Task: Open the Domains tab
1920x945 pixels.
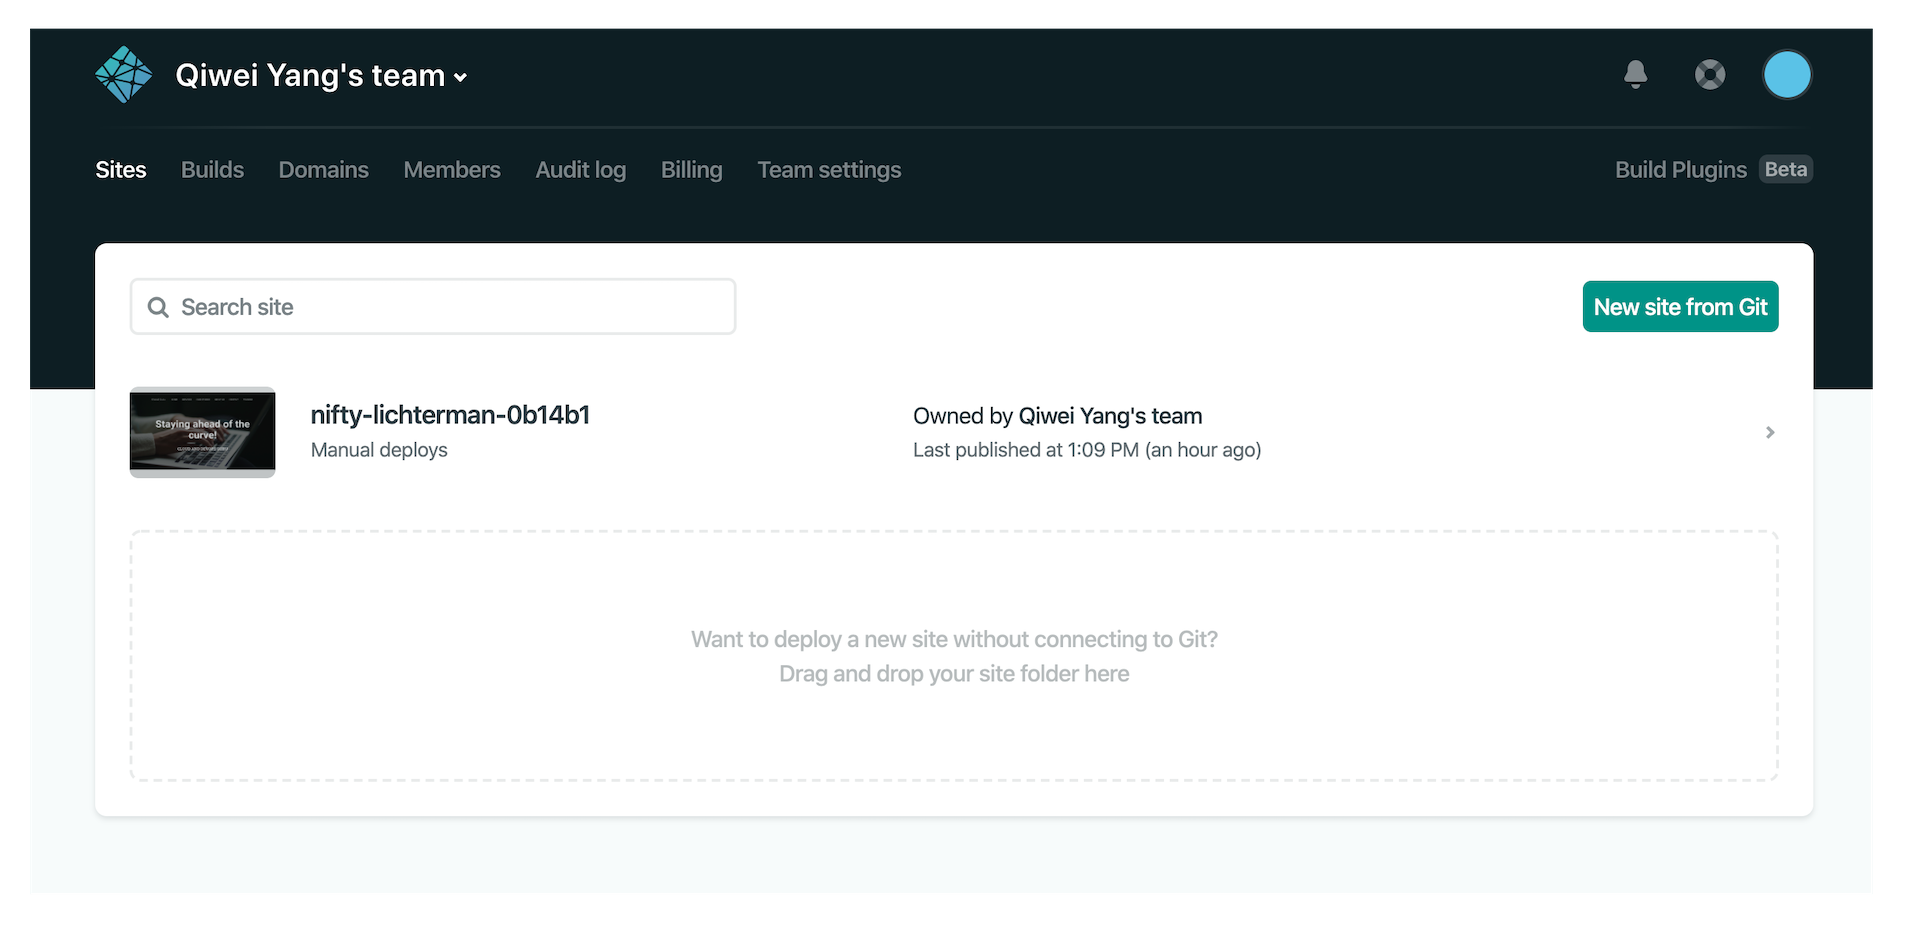Action: click(x=324, y=170)
